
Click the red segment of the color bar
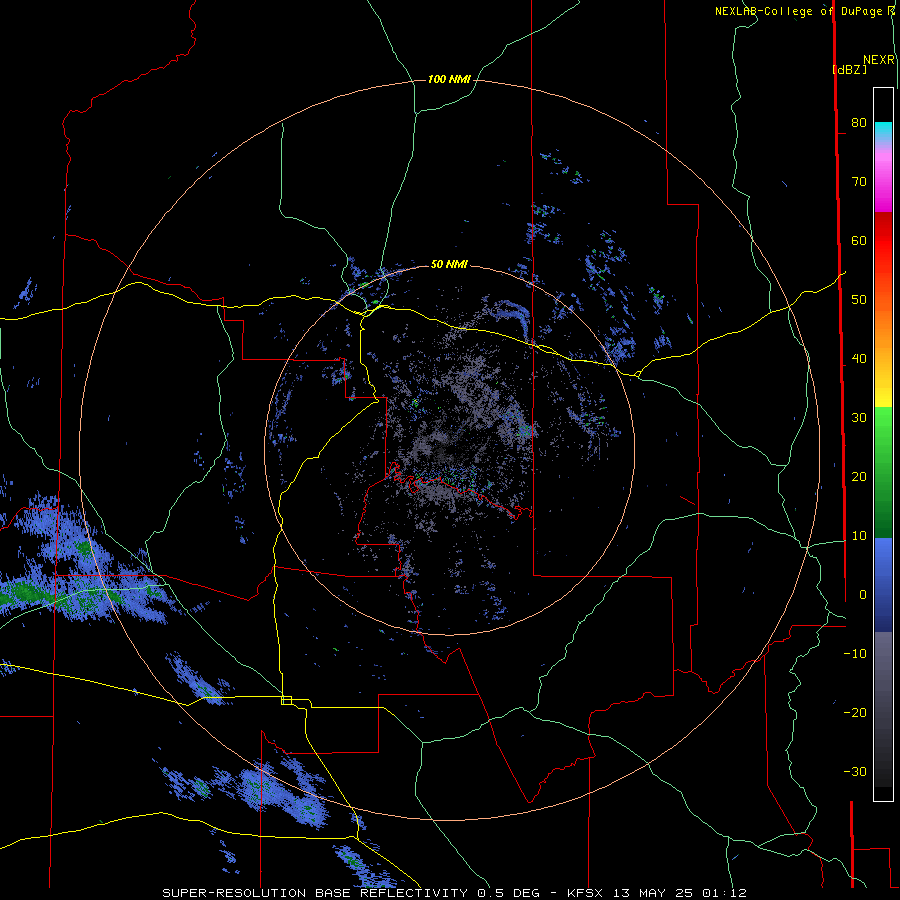coord(883,241)
